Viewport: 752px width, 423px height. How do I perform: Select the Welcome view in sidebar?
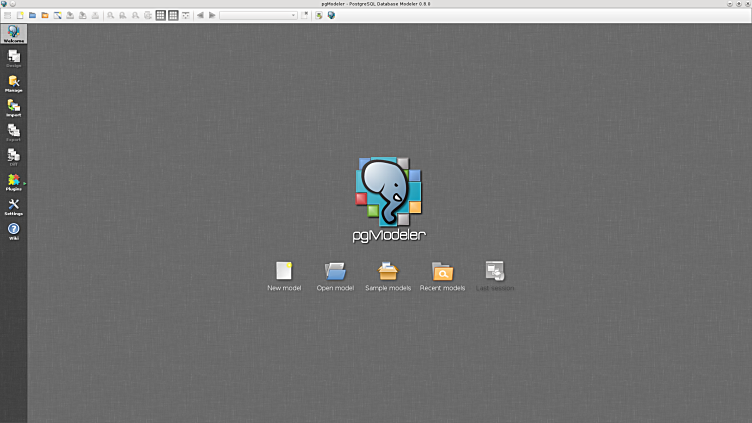point(14,34)
